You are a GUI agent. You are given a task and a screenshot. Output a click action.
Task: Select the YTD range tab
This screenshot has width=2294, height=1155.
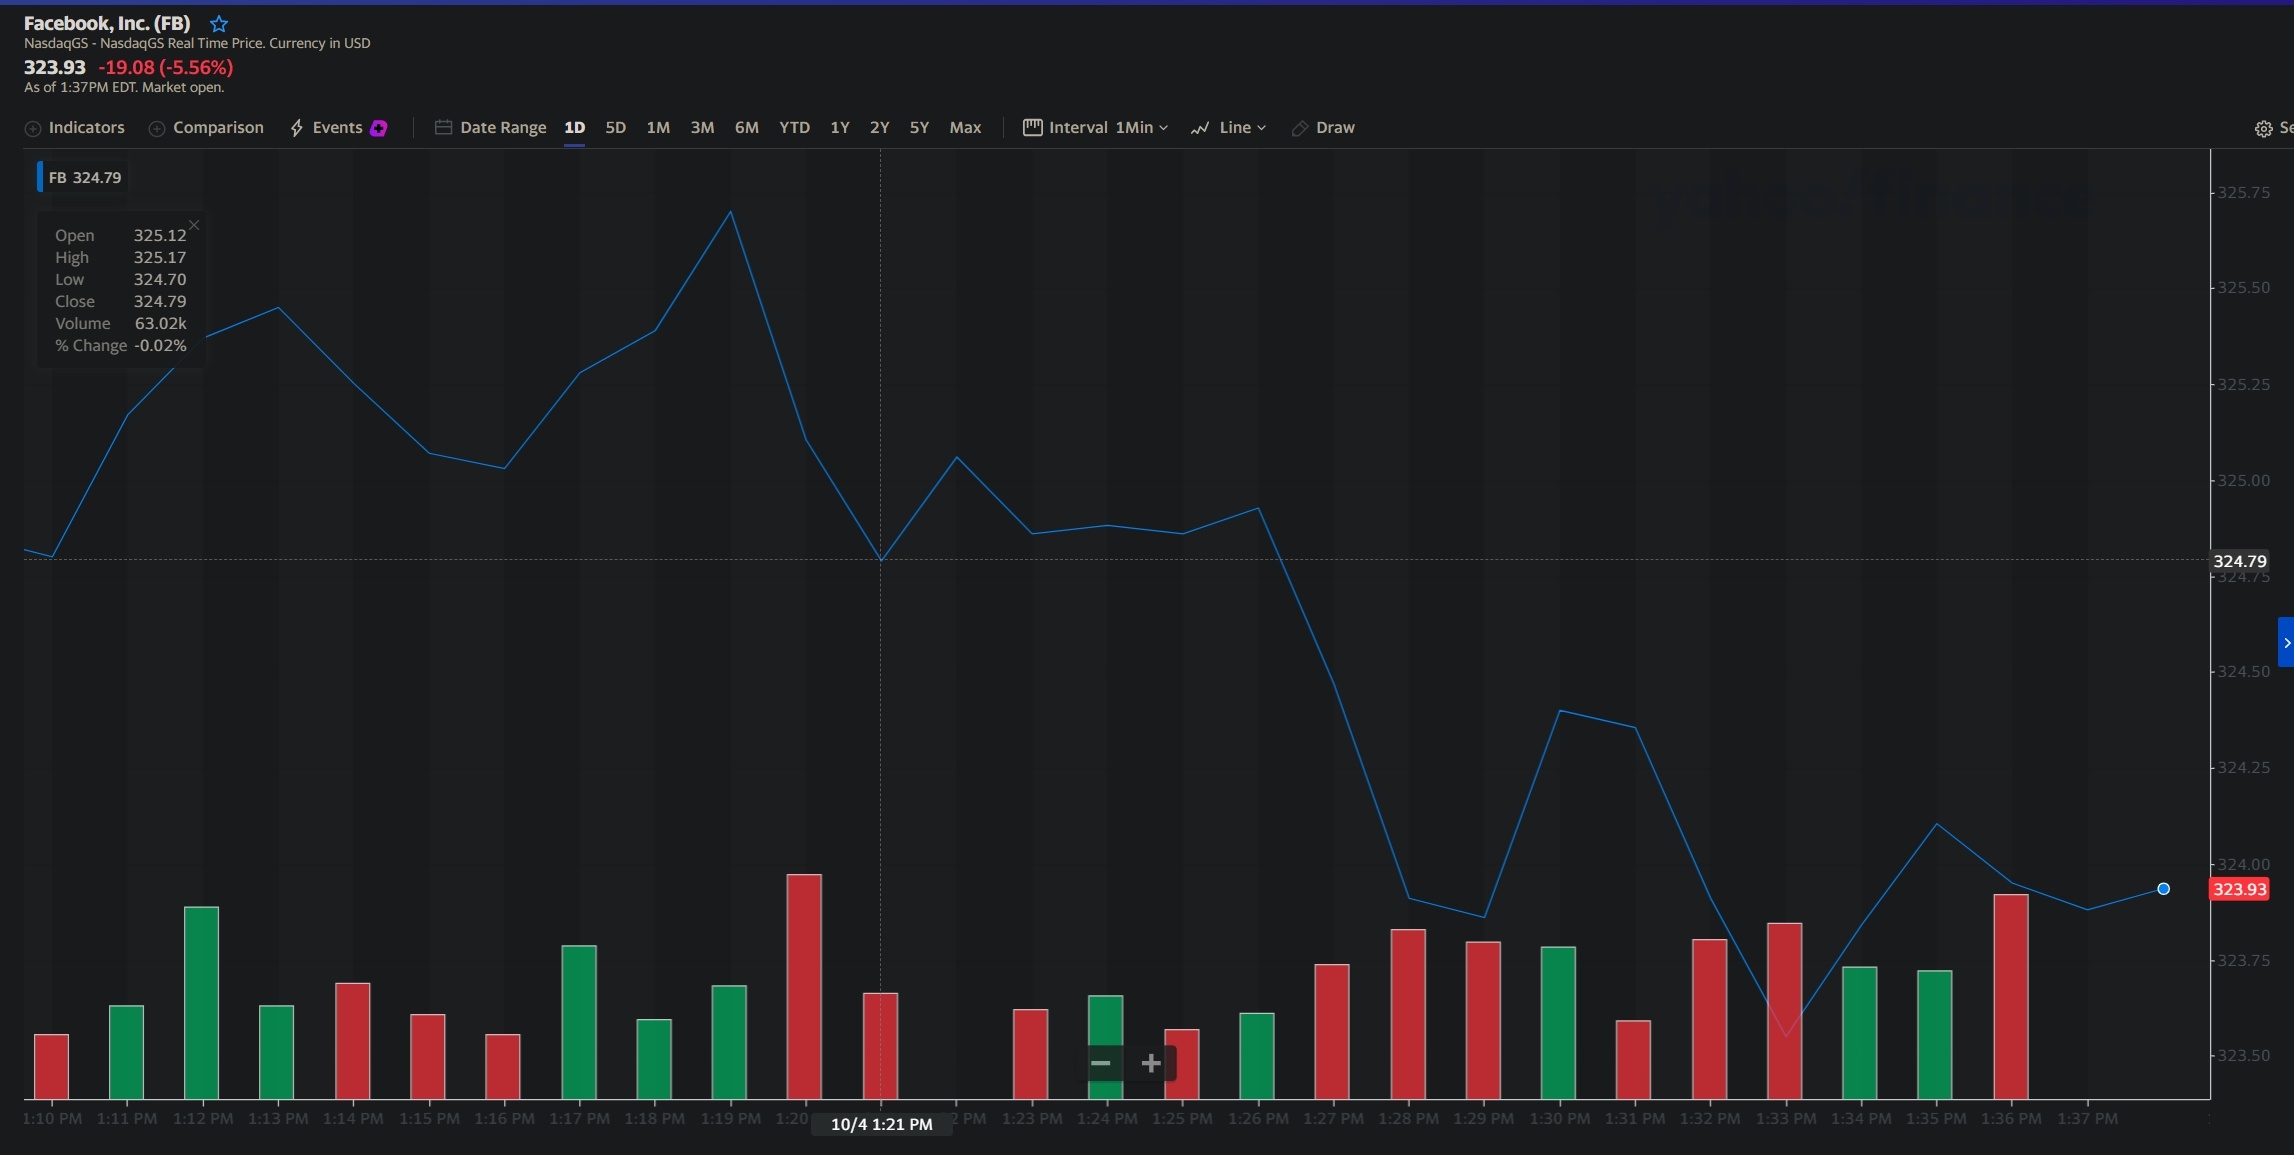tap(794, 128)
